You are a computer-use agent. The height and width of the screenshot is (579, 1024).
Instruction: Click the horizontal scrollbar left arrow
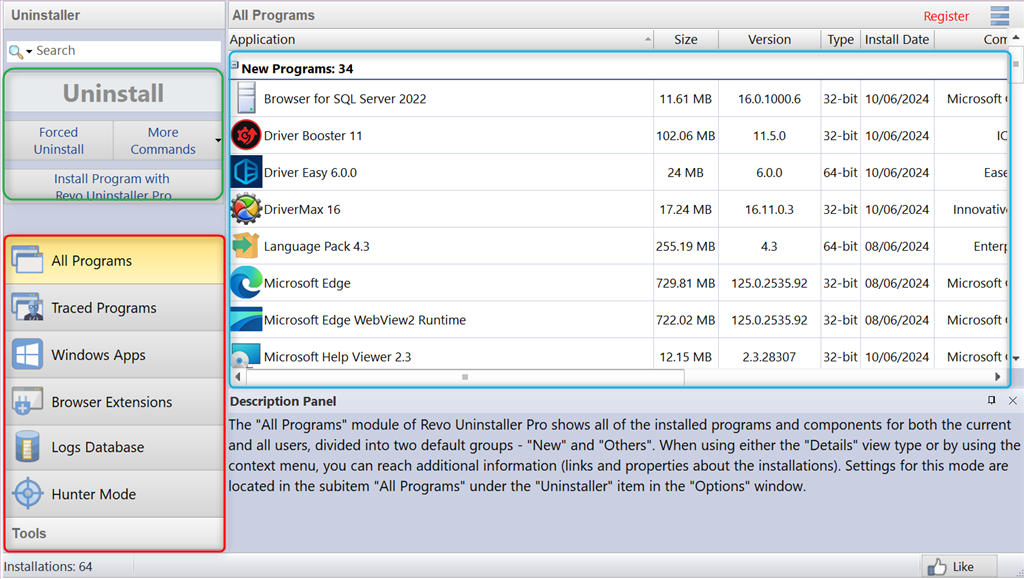tap(238, 377)
